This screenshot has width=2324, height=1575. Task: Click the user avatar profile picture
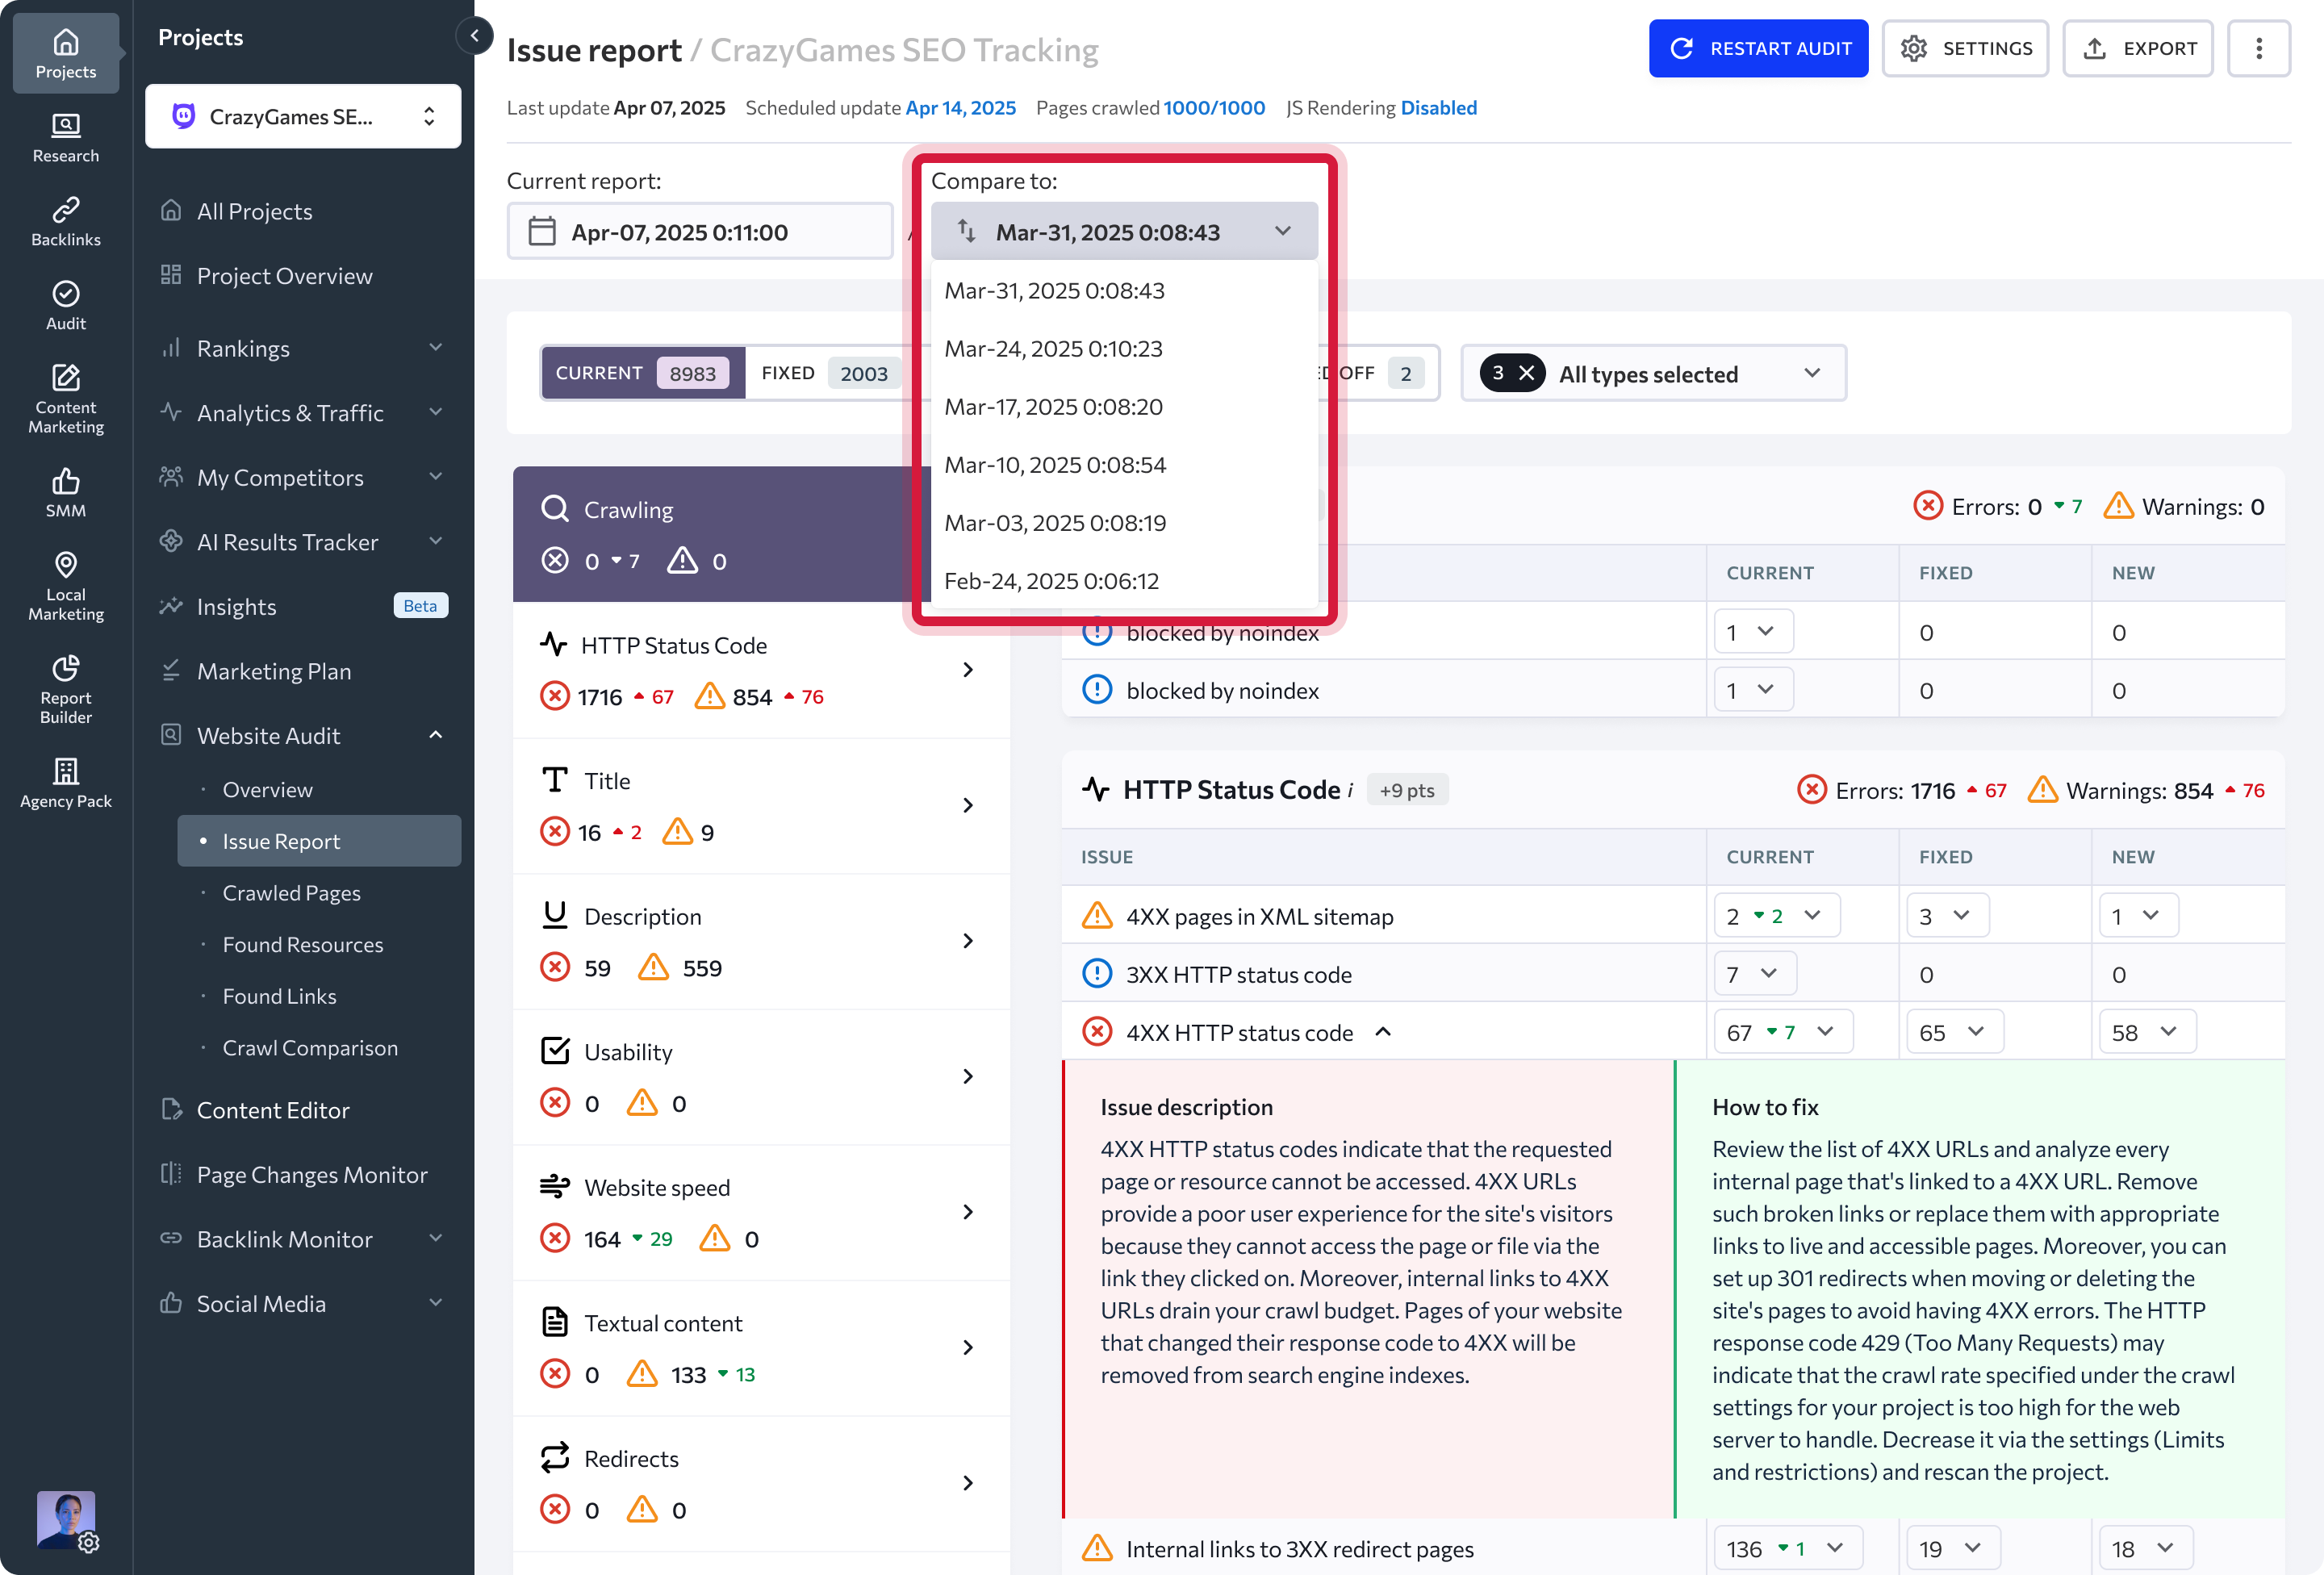[x=66, y=1519]
